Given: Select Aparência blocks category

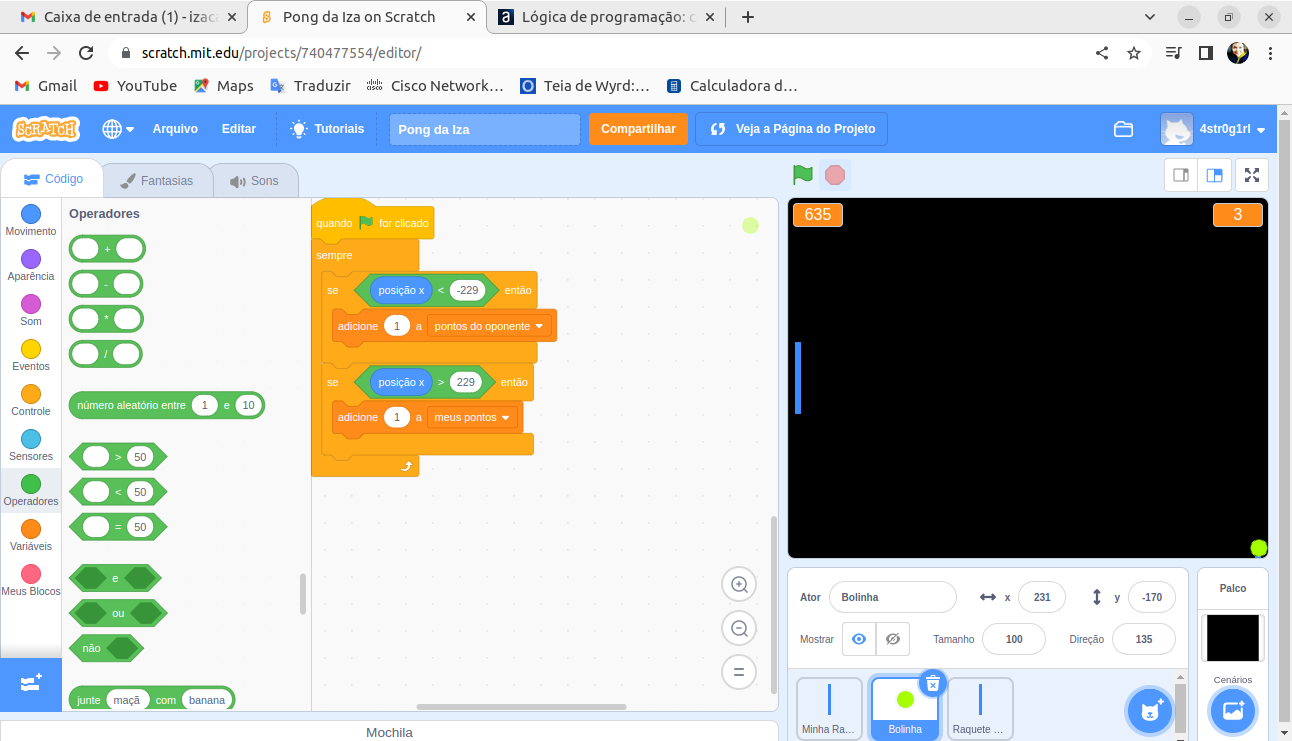Looking at the screenshot, I should tap(31, 265).
